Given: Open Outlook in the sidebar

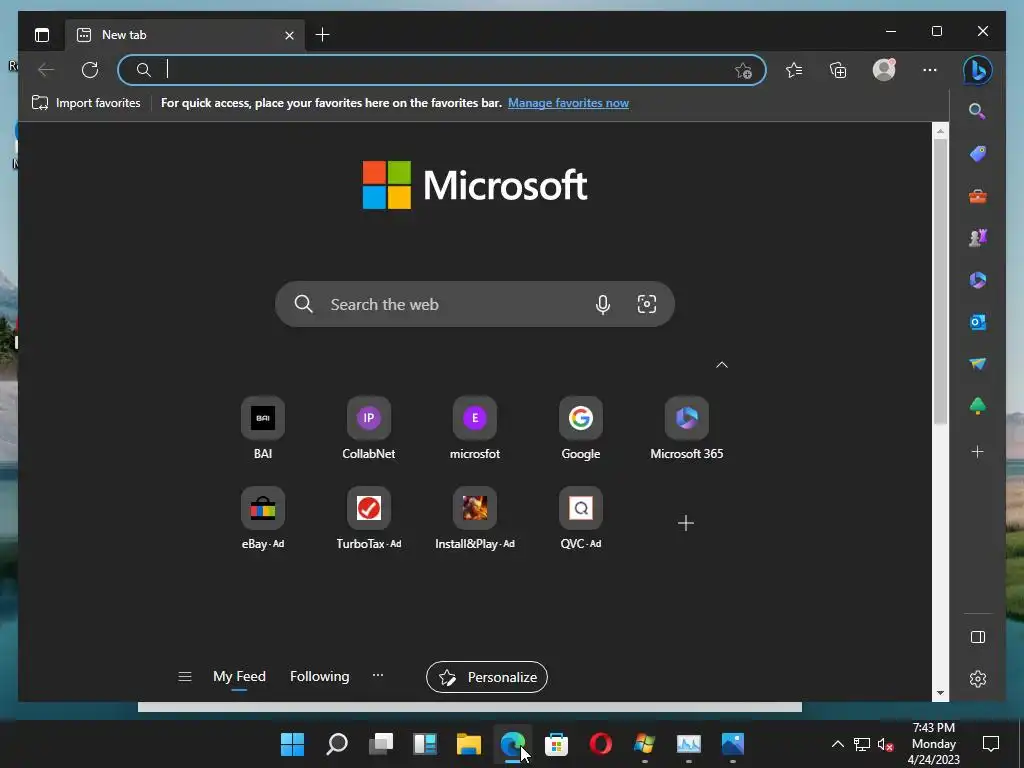Looking at the screenshot, I should click(978, 322).
